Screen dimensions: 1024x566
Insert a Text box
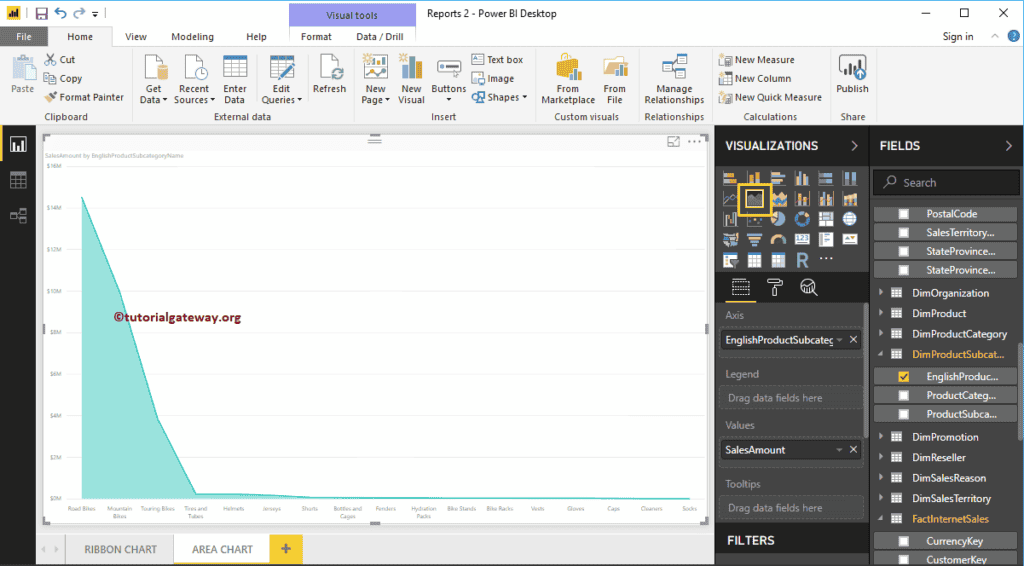tap(498, 59)
